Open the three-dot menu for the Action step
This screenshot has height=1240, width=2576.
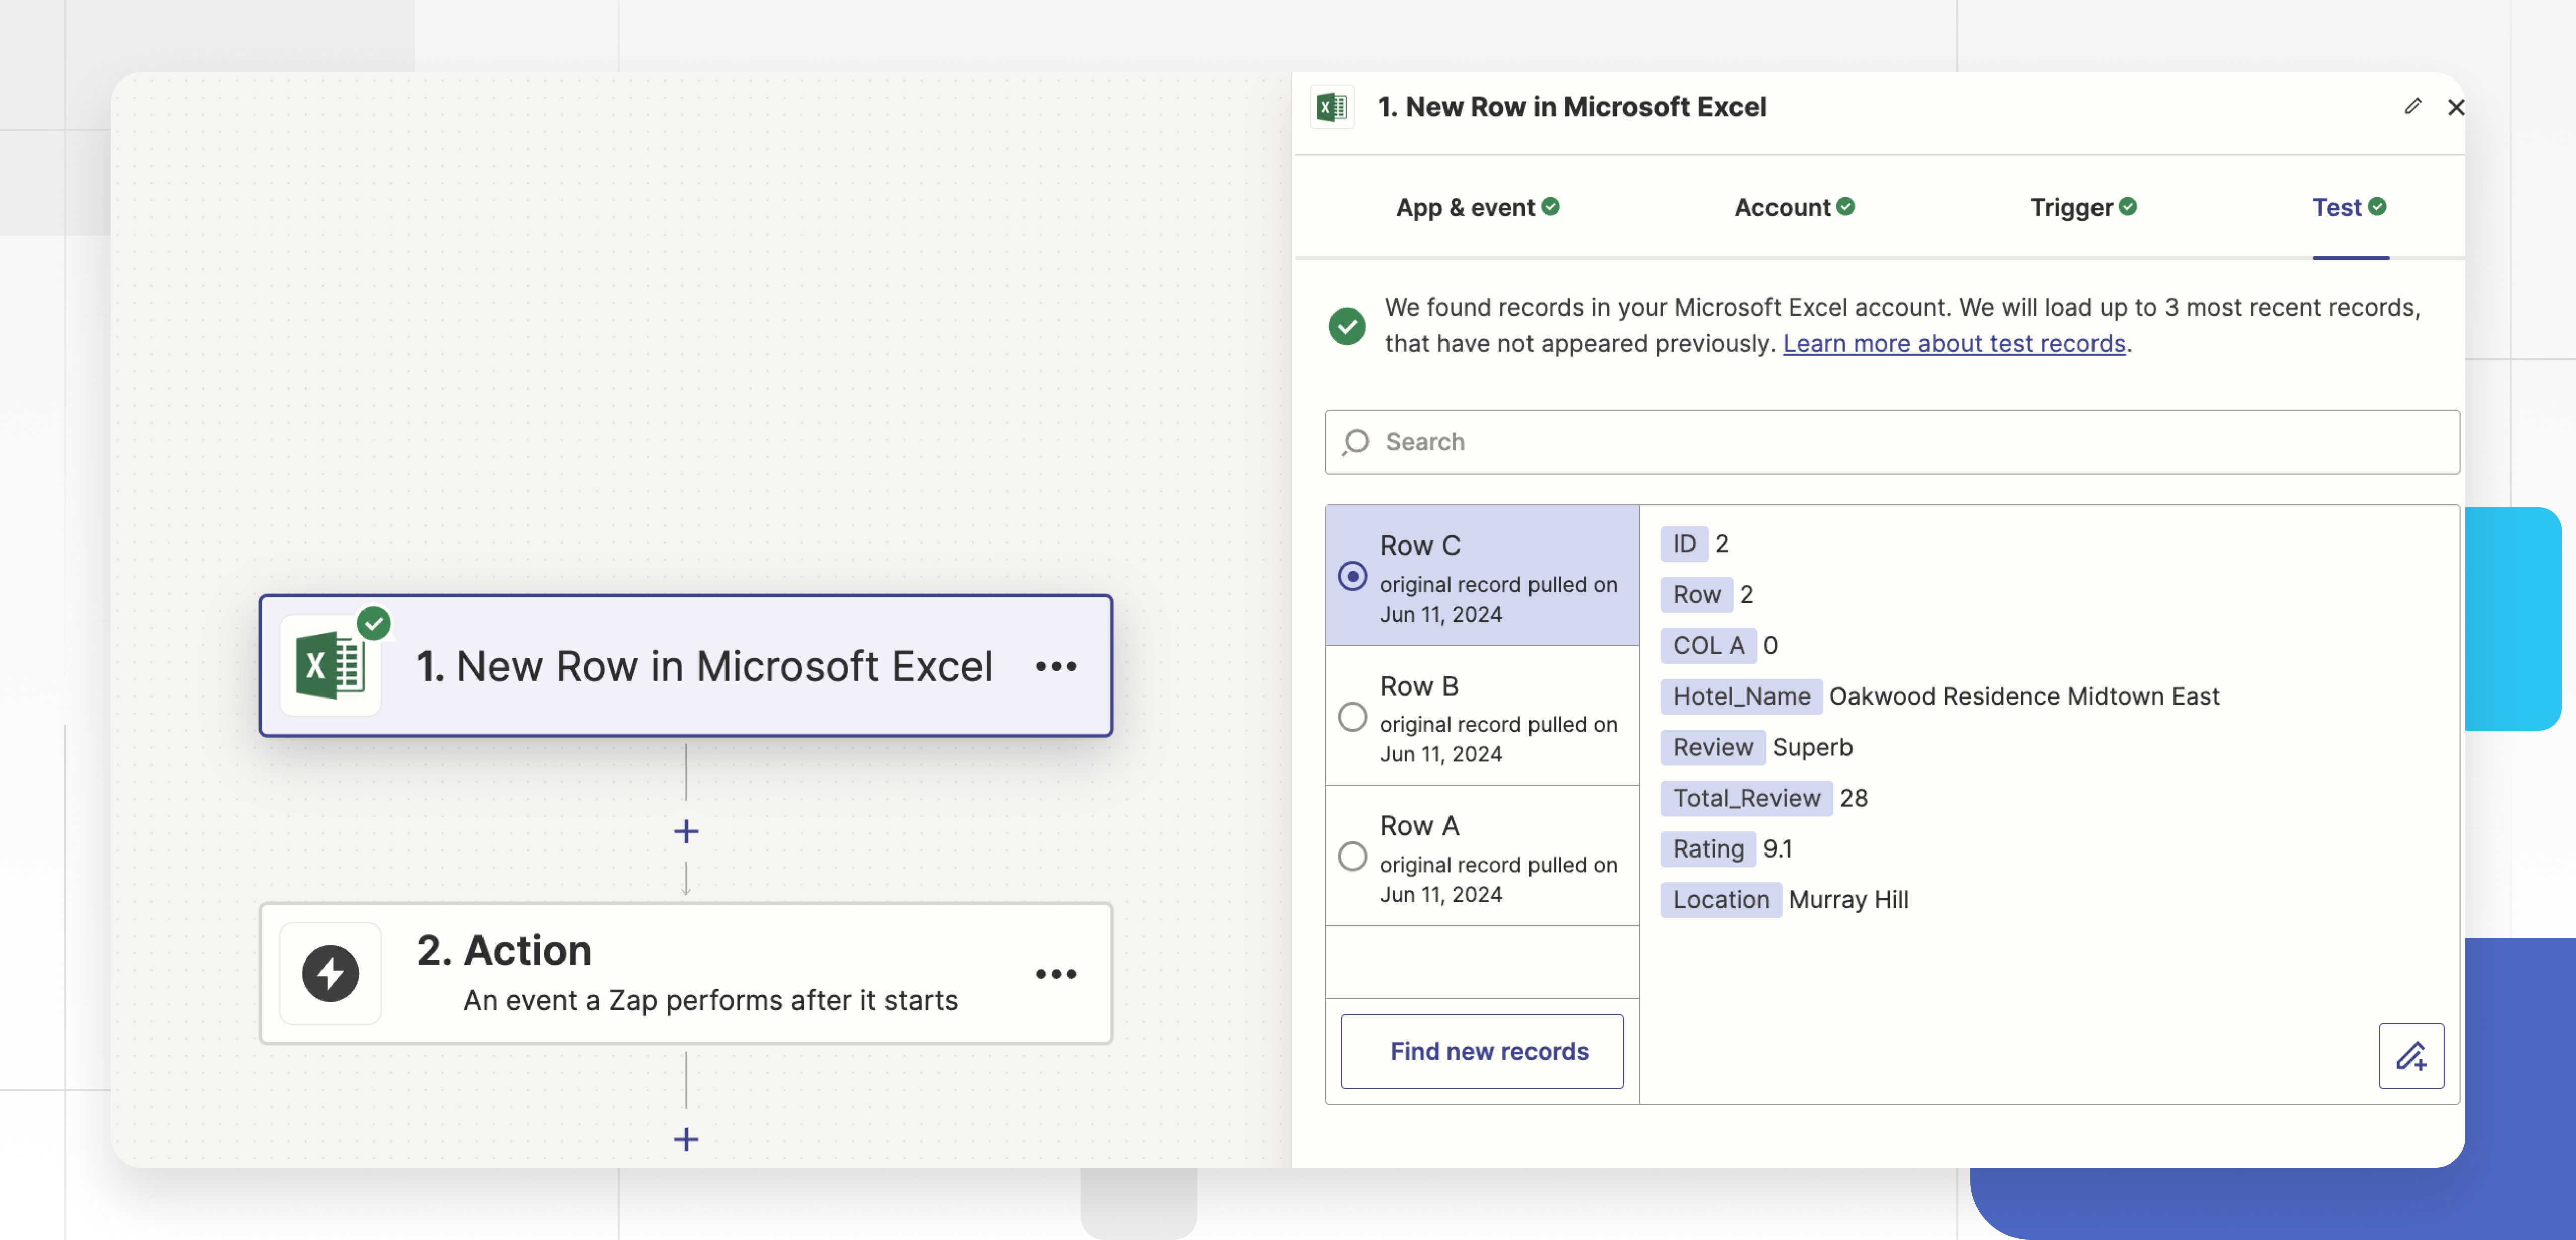point(1055,974)
